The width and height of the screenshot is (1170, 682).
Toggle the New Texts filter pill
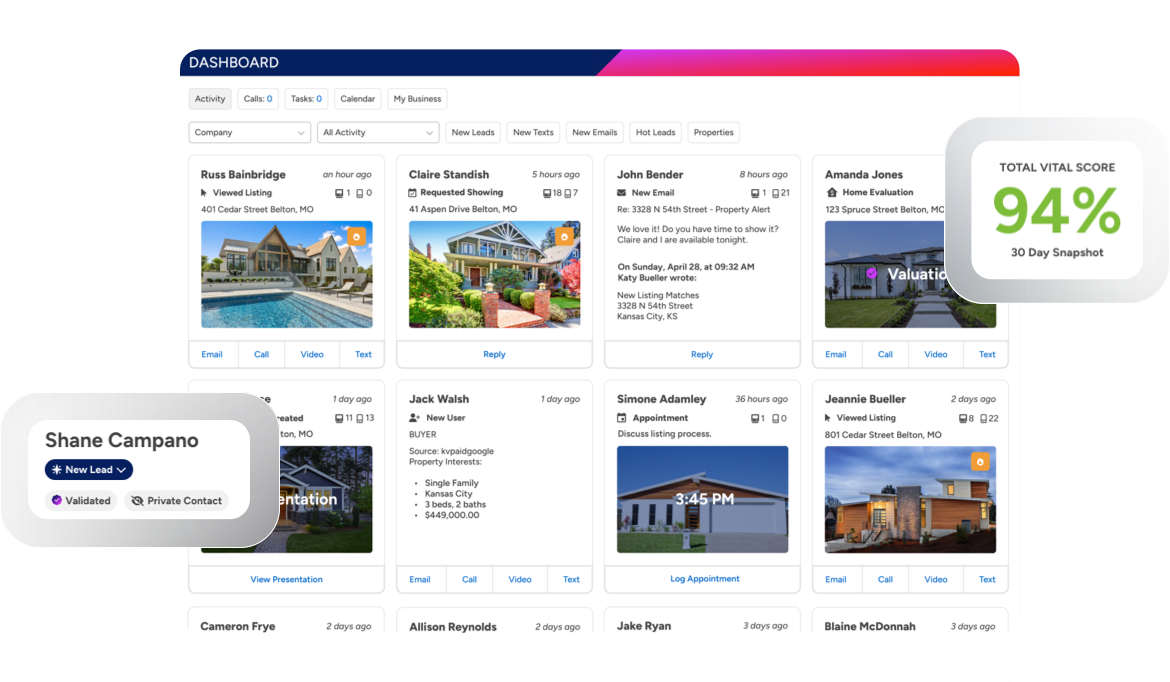point(532,132)
